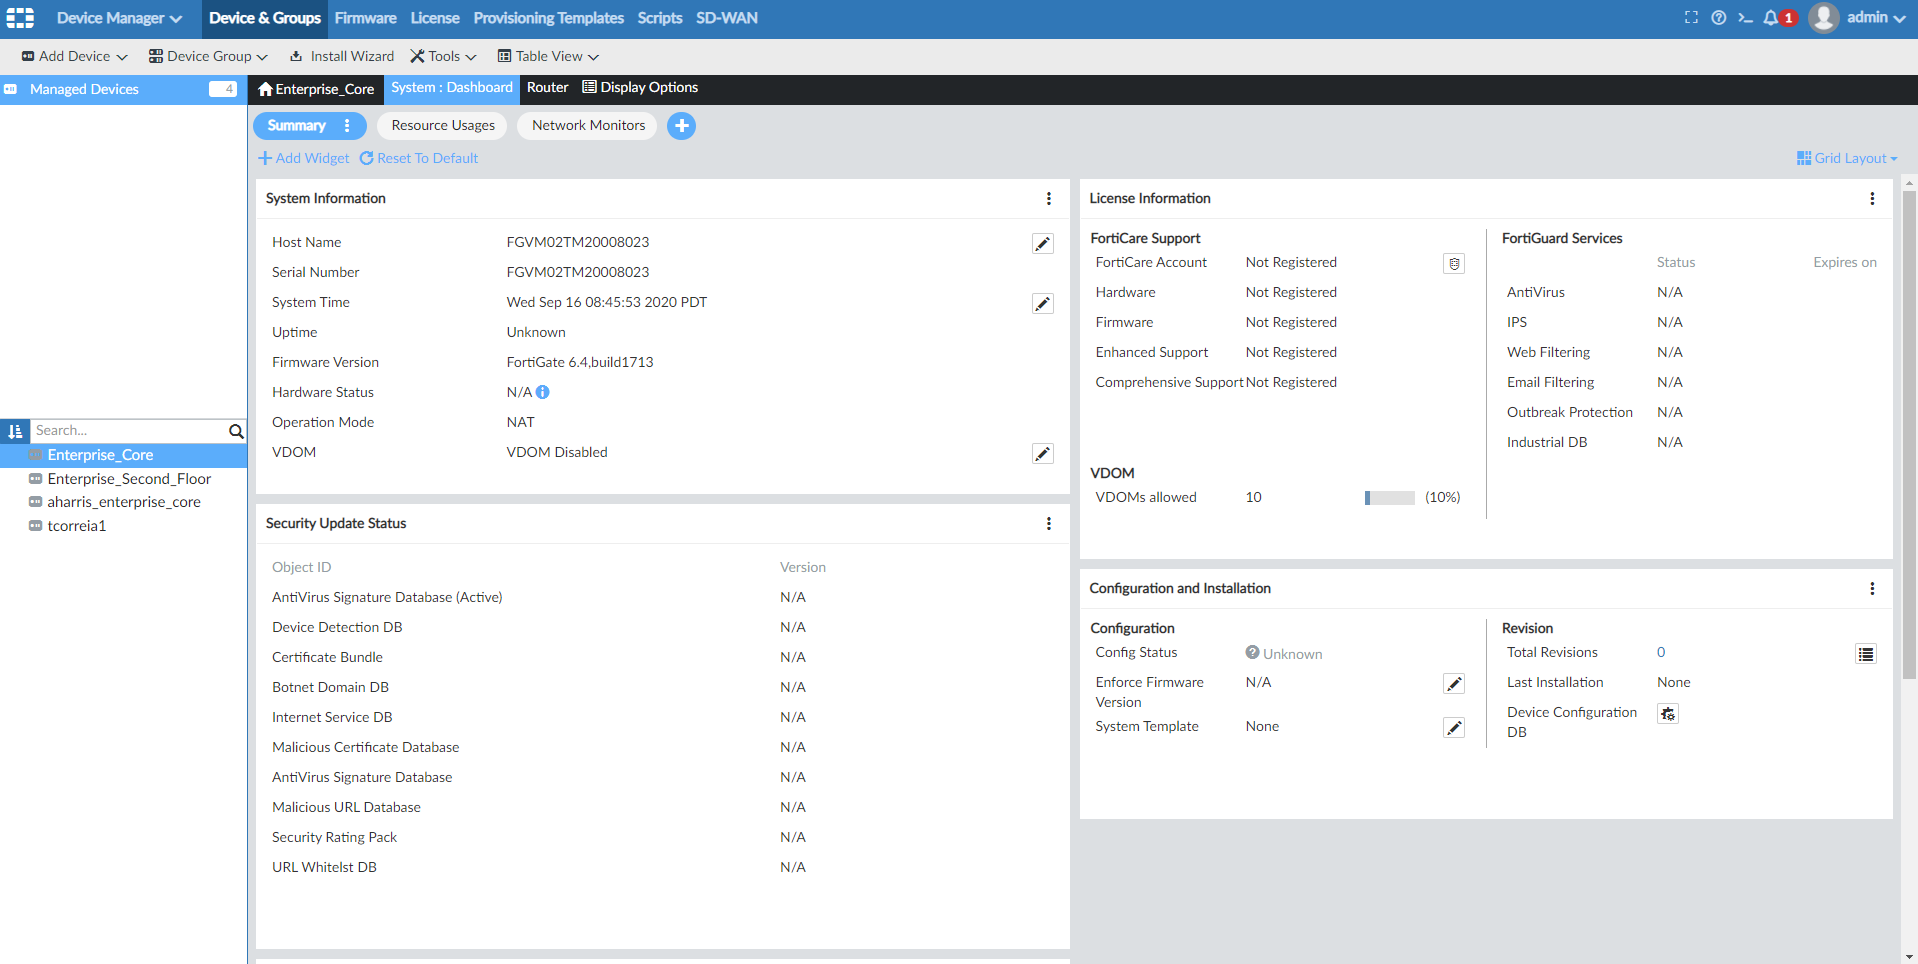The image size is (1918, 964).
Task: Click the device search magnifier icon
Action: pyautogui.click(x=236, y=431)
